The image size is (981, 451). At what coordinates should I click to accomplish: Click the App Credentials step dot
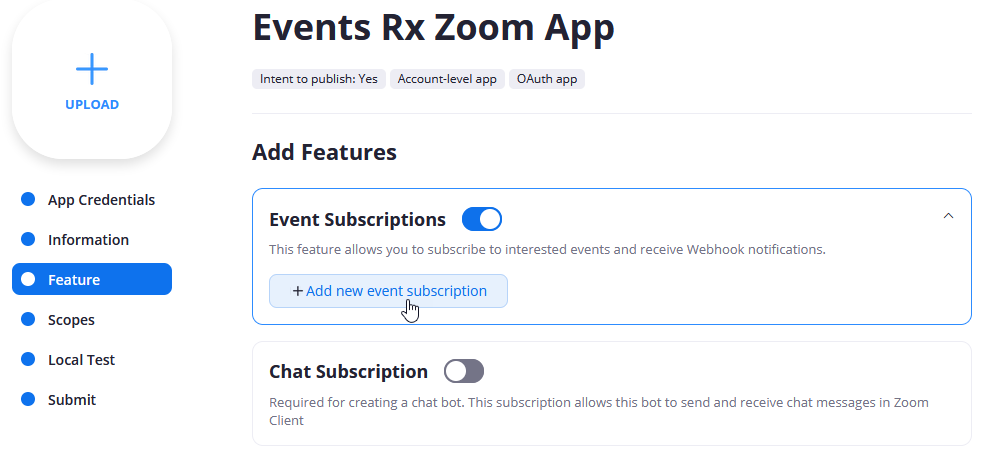coord(28,200)
